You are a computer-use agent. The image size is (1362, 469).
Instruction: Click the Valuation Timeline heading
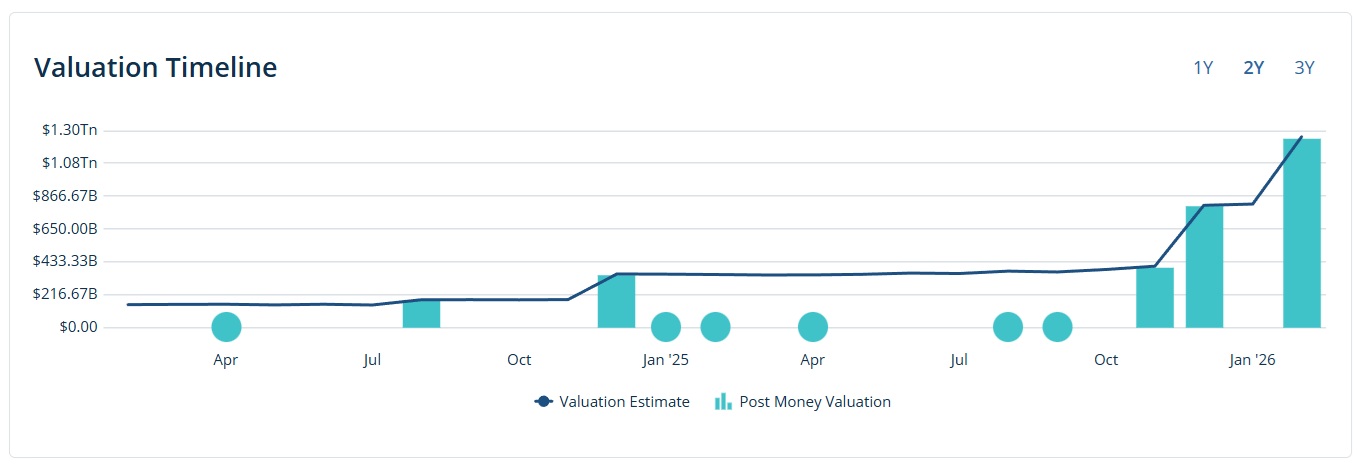point(156,68)
